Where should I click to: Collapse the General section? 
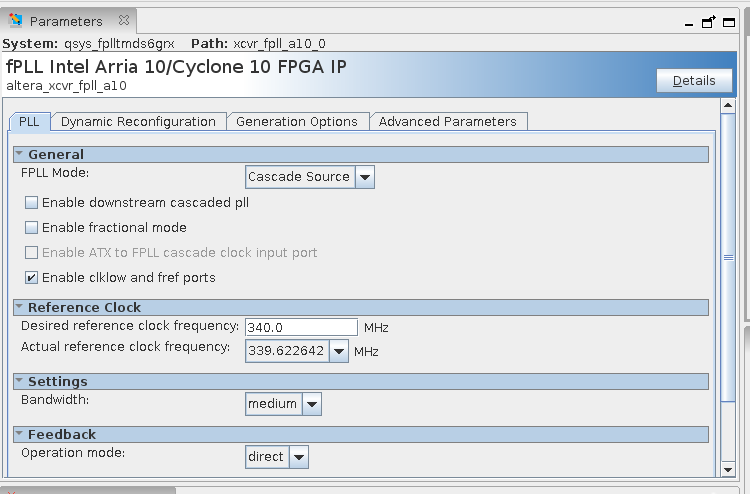coord(19,154)
